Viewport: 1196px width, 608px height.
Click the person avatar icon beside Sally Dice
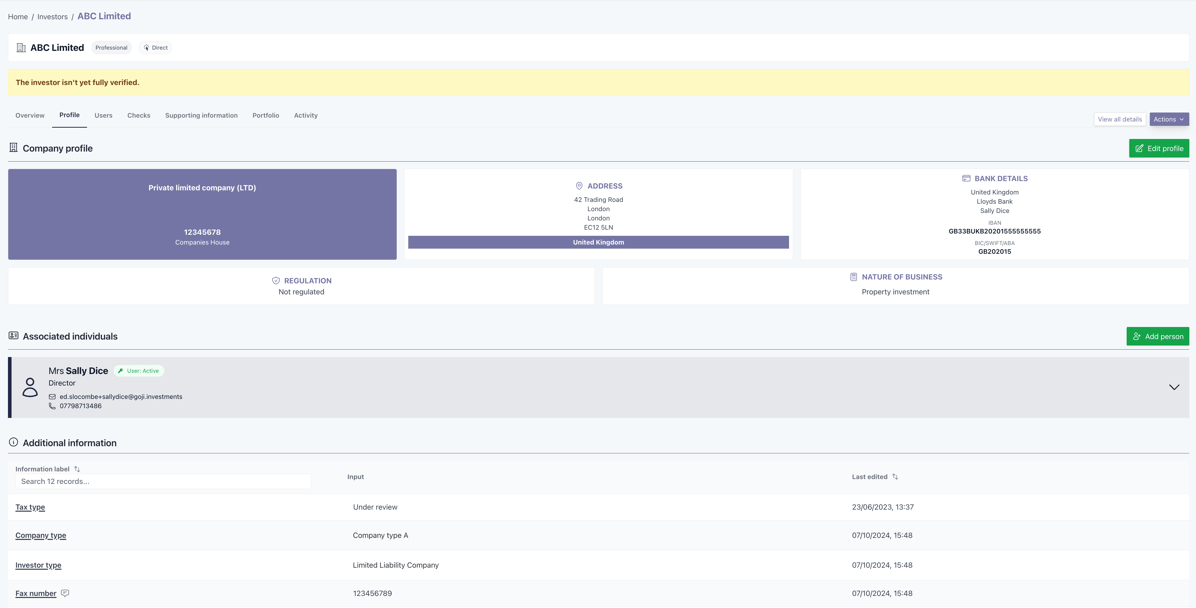click(29, 386)
